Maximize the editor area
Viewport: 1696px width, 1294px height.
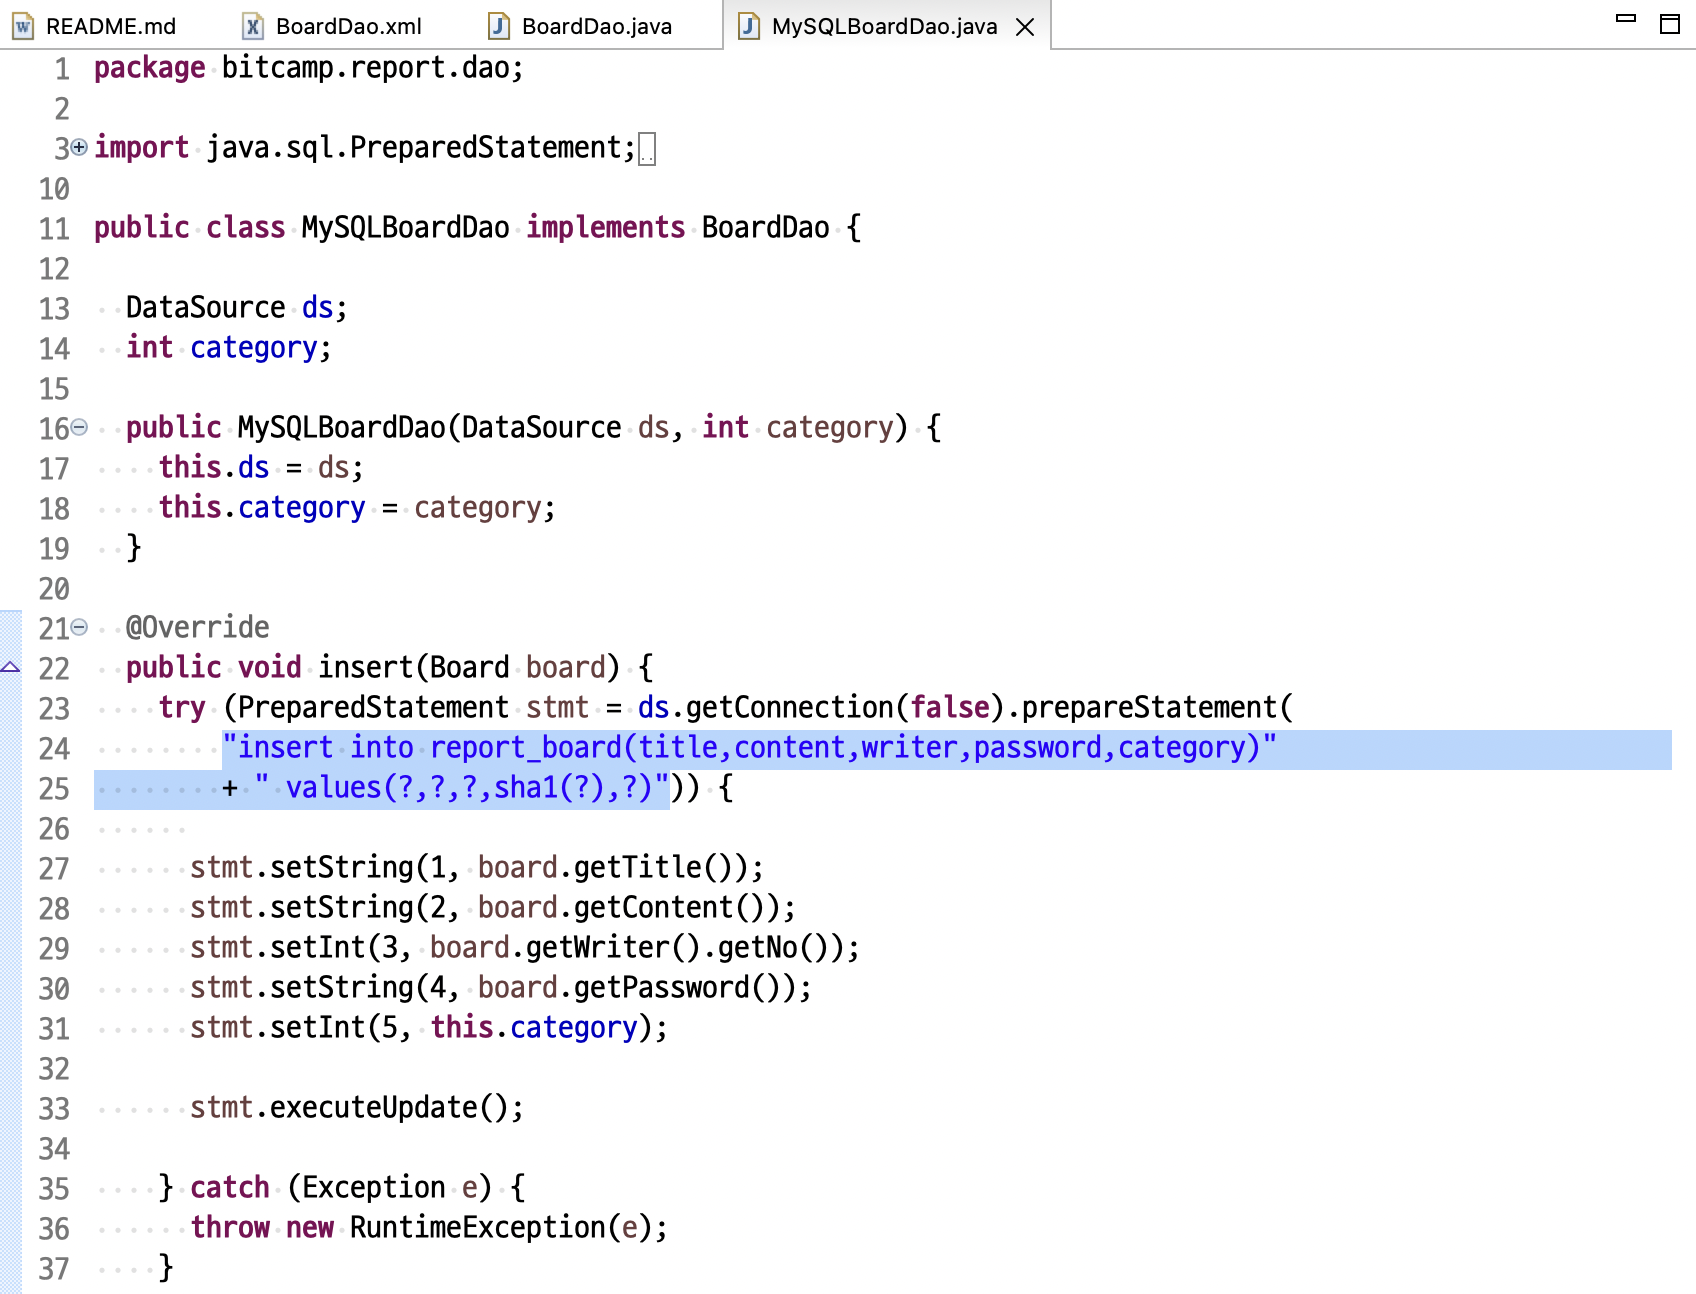(1669, 24)
